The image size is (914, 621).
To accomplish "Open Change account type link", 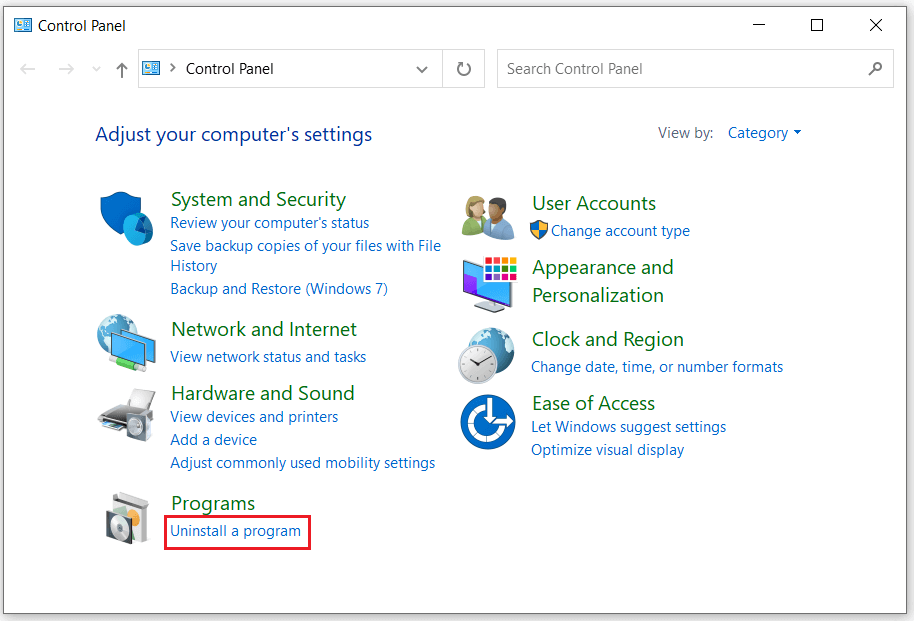I will coord(620,231).
